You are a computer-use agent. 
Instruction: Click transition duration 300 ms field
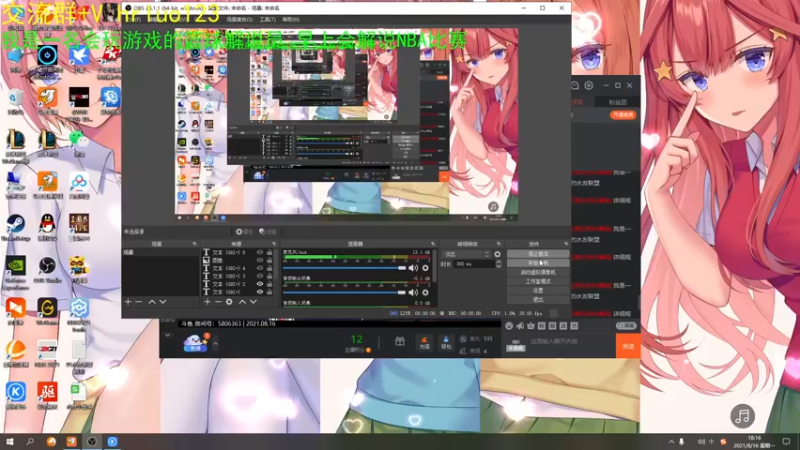tap(474, 264)
